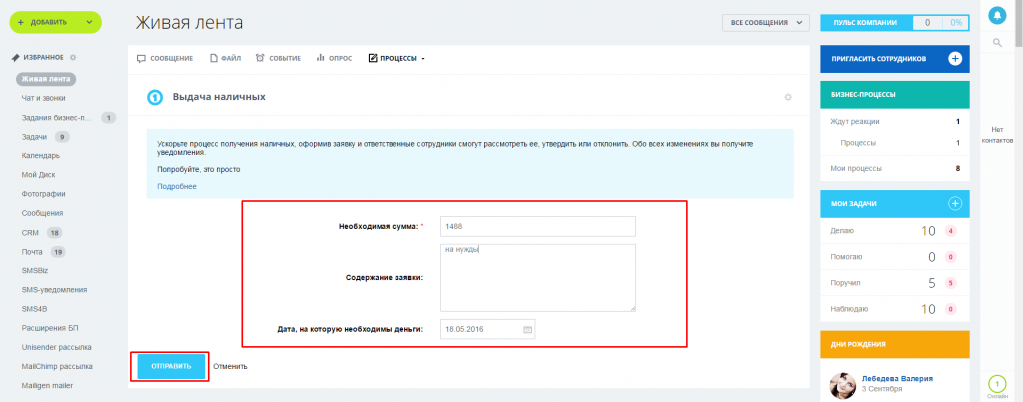
Task: Click into the Необходимая сумма field
Action: tap(538, 226)
